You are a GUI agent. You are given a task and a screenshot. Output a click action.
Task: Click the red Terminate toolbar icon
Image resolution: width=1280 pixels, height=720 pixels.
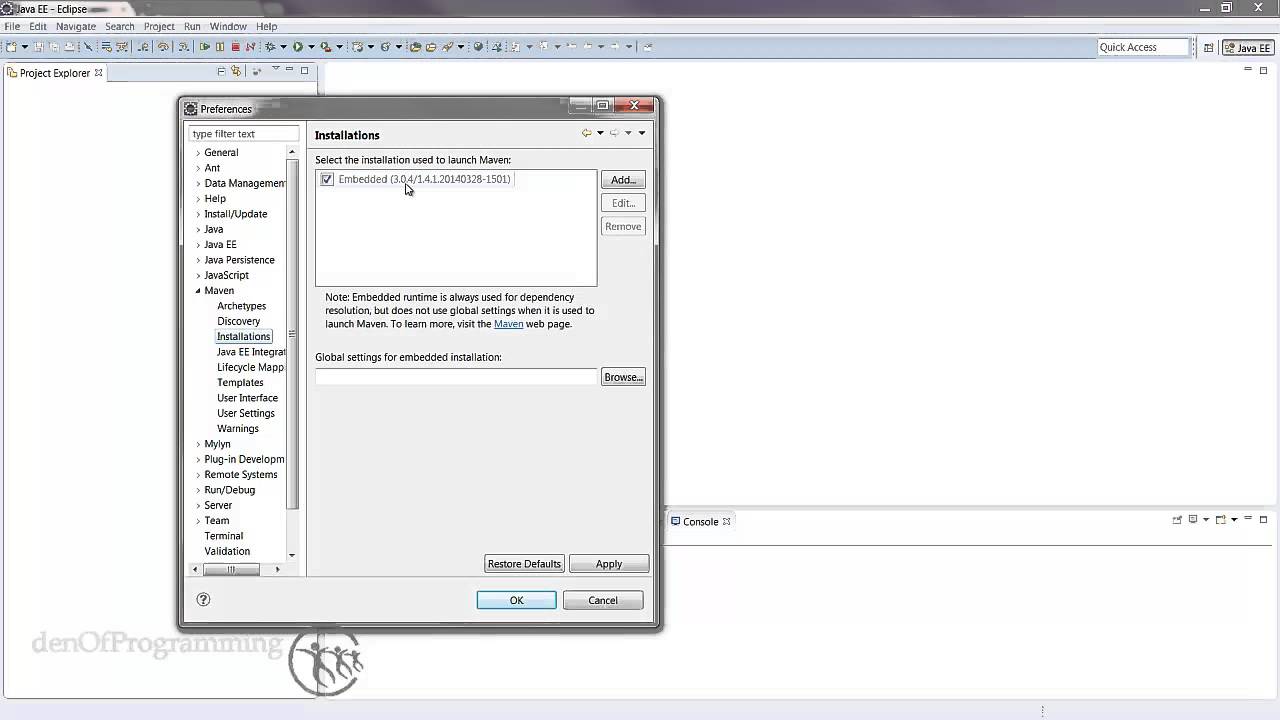[x=236, y=46]
